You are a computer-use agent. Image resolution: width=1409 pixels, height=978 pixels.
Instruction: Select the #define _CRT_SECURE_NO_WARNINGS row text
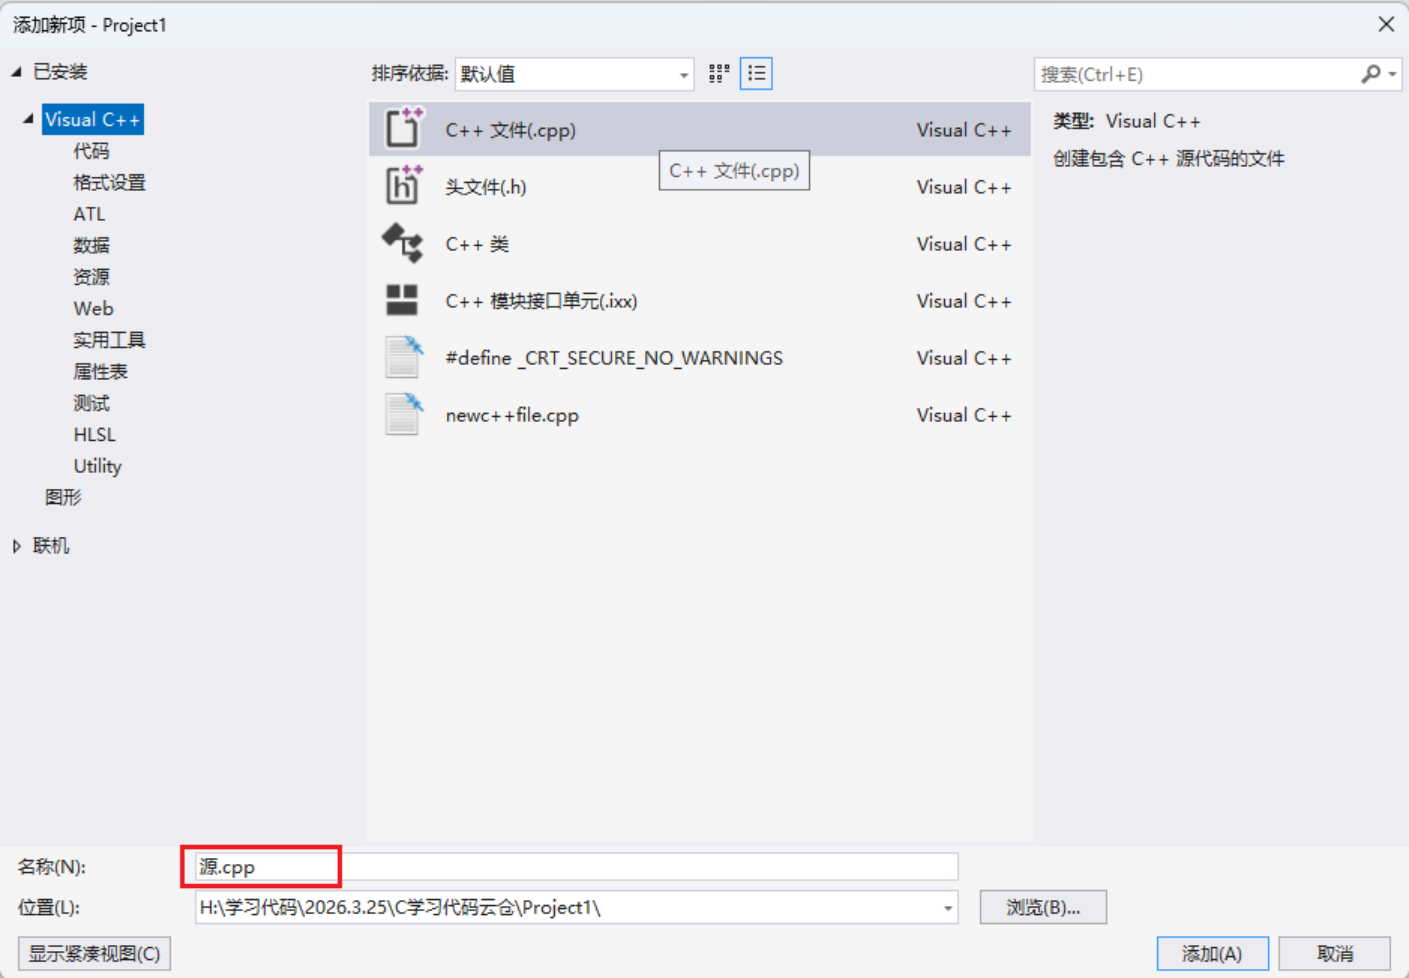614,358
